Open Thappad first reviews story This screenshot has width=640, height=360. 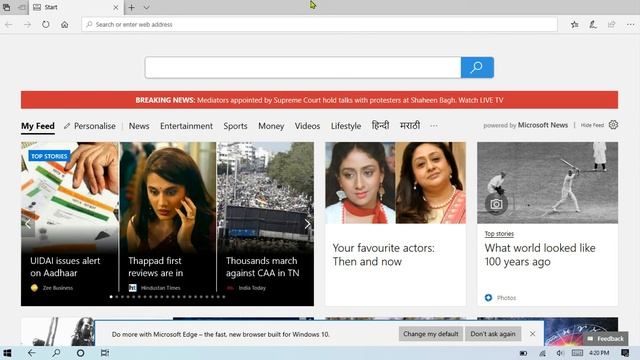pyautogui.click(x=156, y=267)
